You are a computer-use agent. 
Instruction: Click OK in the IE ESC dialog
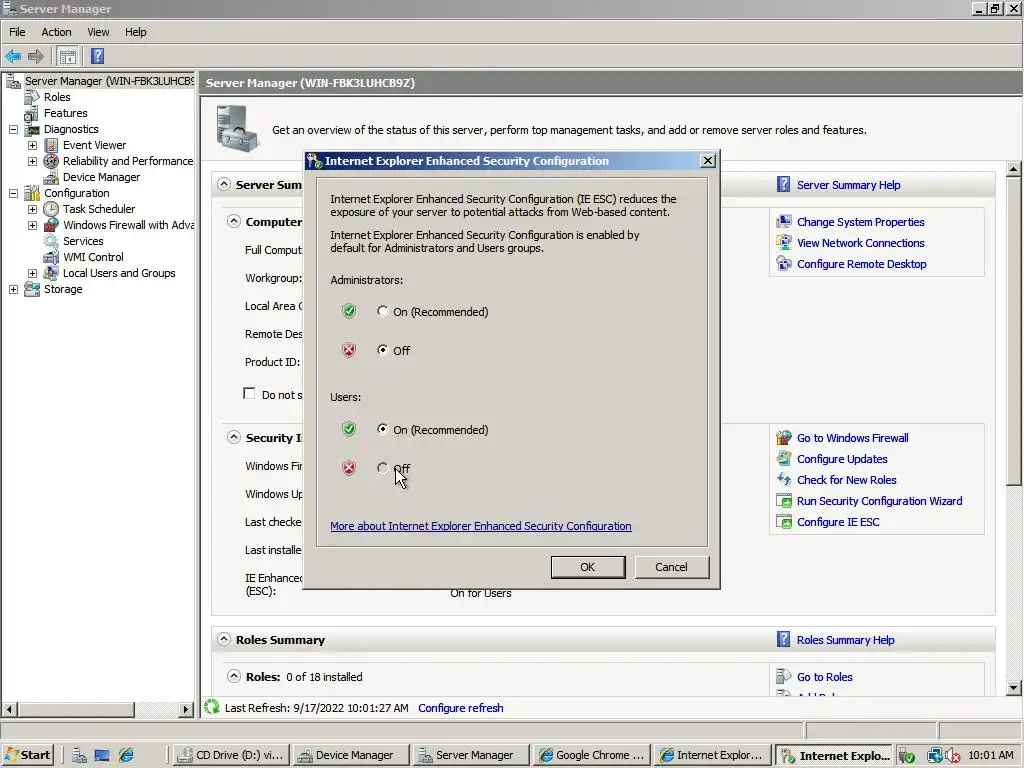[x=588, y=567]
